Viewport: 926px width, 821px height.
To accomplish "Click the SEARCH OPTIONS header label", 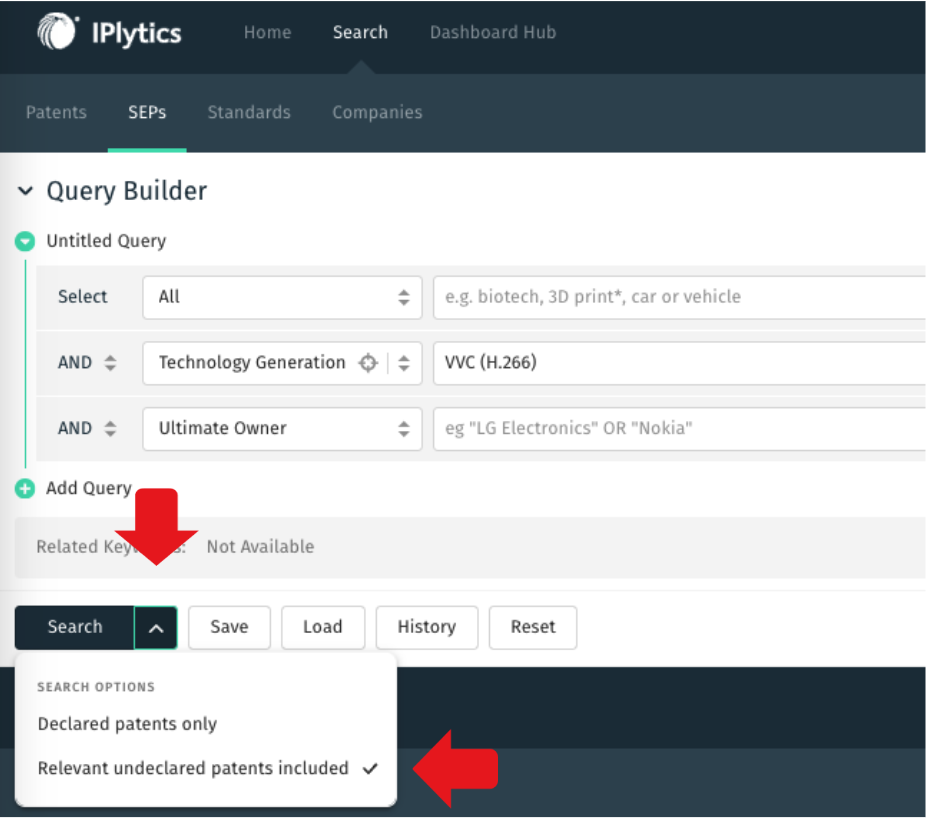I will tap(96, 687).
